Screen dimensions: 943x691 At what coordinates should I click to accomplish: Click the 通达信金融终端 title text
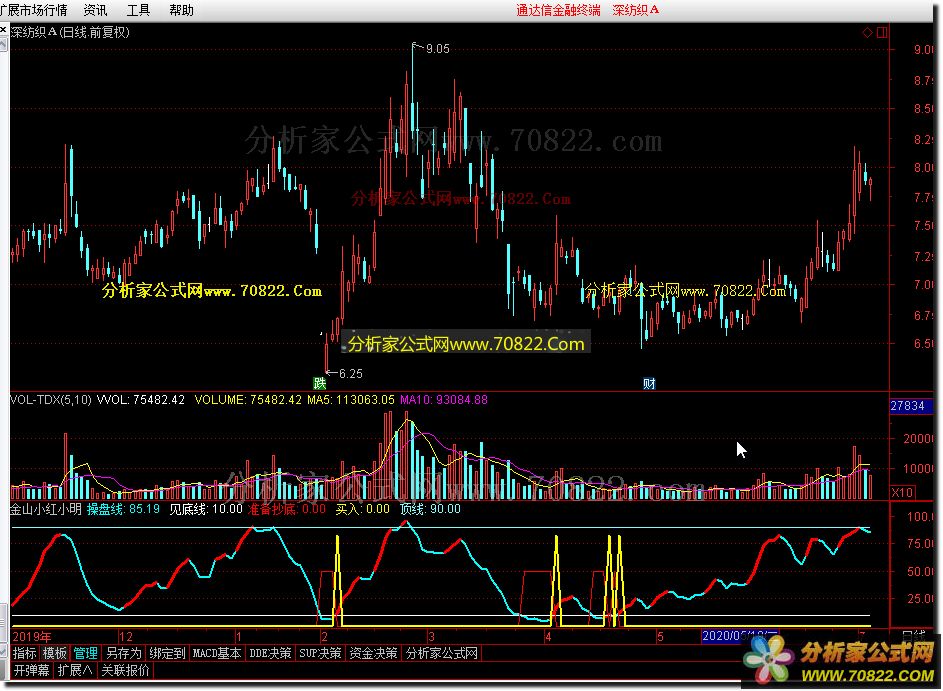pyautogui.click(x=558, y=10)
